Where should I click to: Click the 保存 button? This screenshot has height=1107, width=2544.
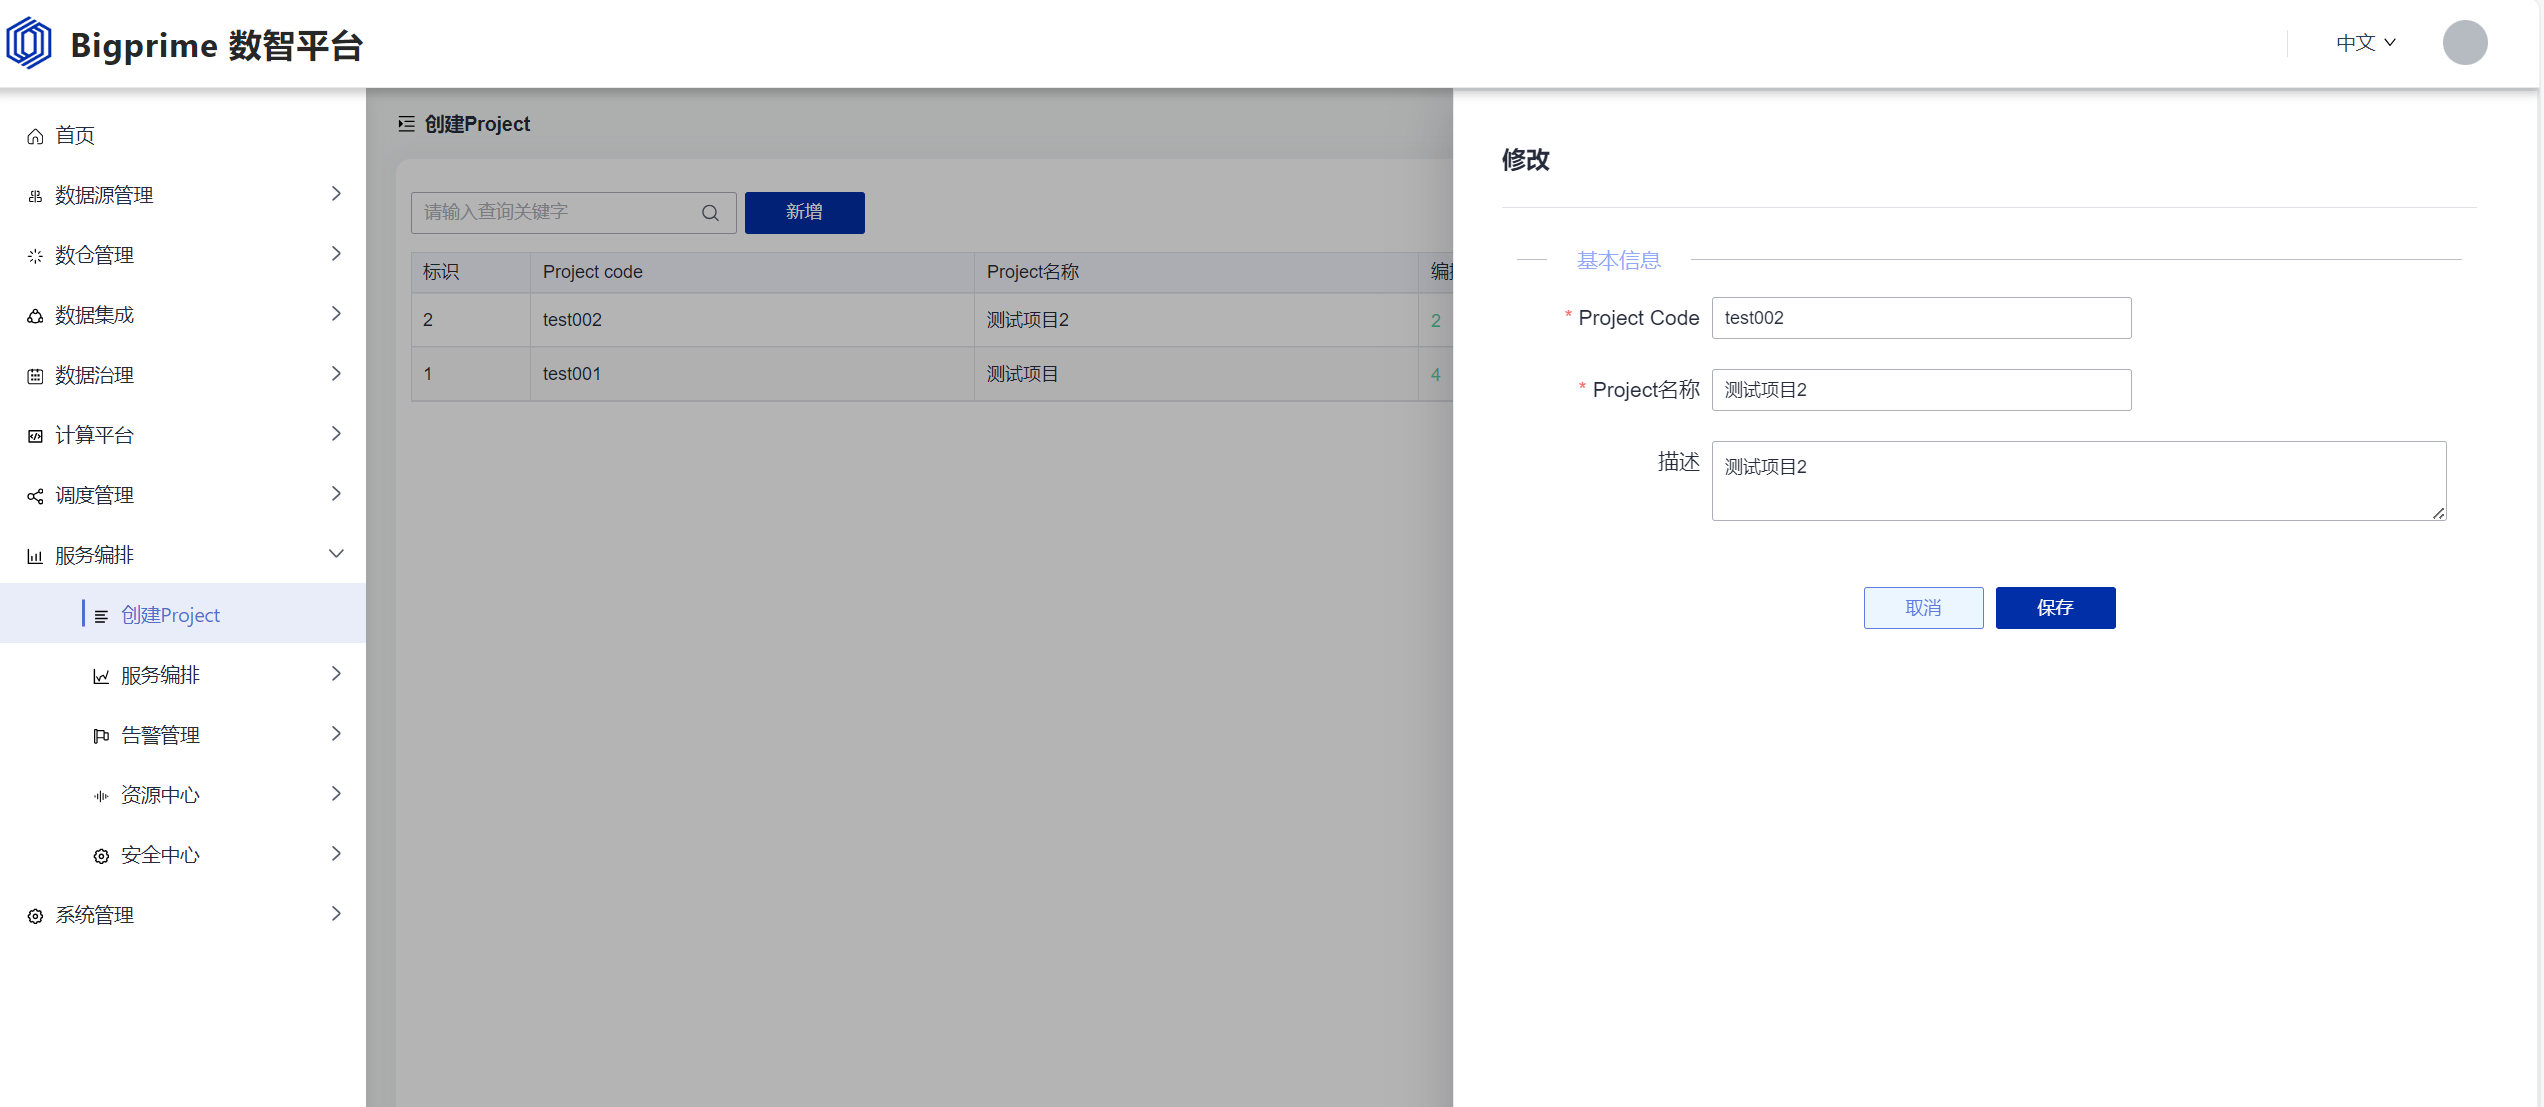[2055, 608]
